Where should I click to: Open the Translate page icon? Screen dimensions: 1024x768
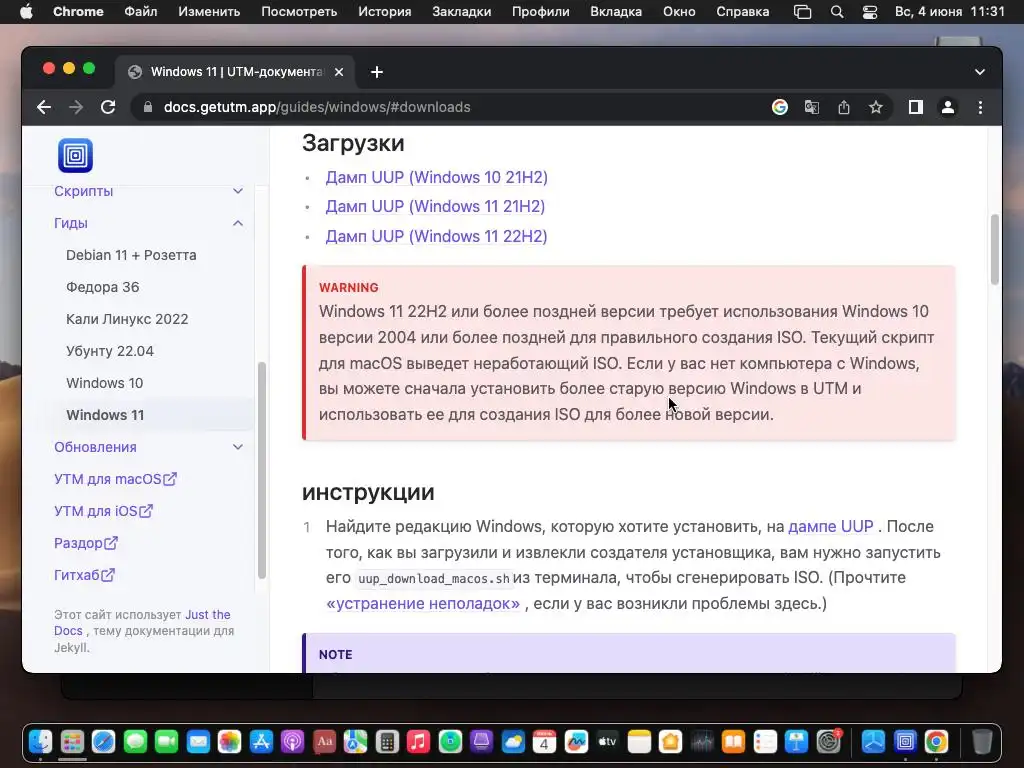(812, 107)
